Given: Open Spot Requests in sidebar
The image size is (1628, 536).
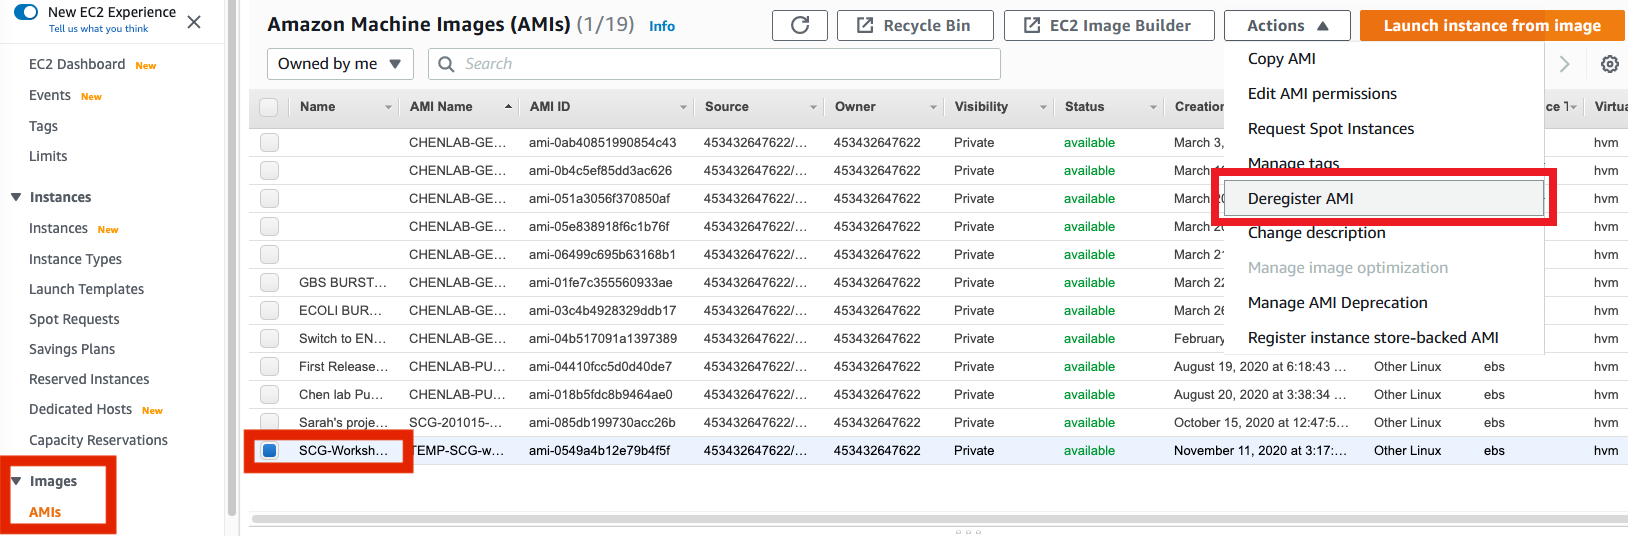Looking at the screenshot, I should tap(74, 319).
